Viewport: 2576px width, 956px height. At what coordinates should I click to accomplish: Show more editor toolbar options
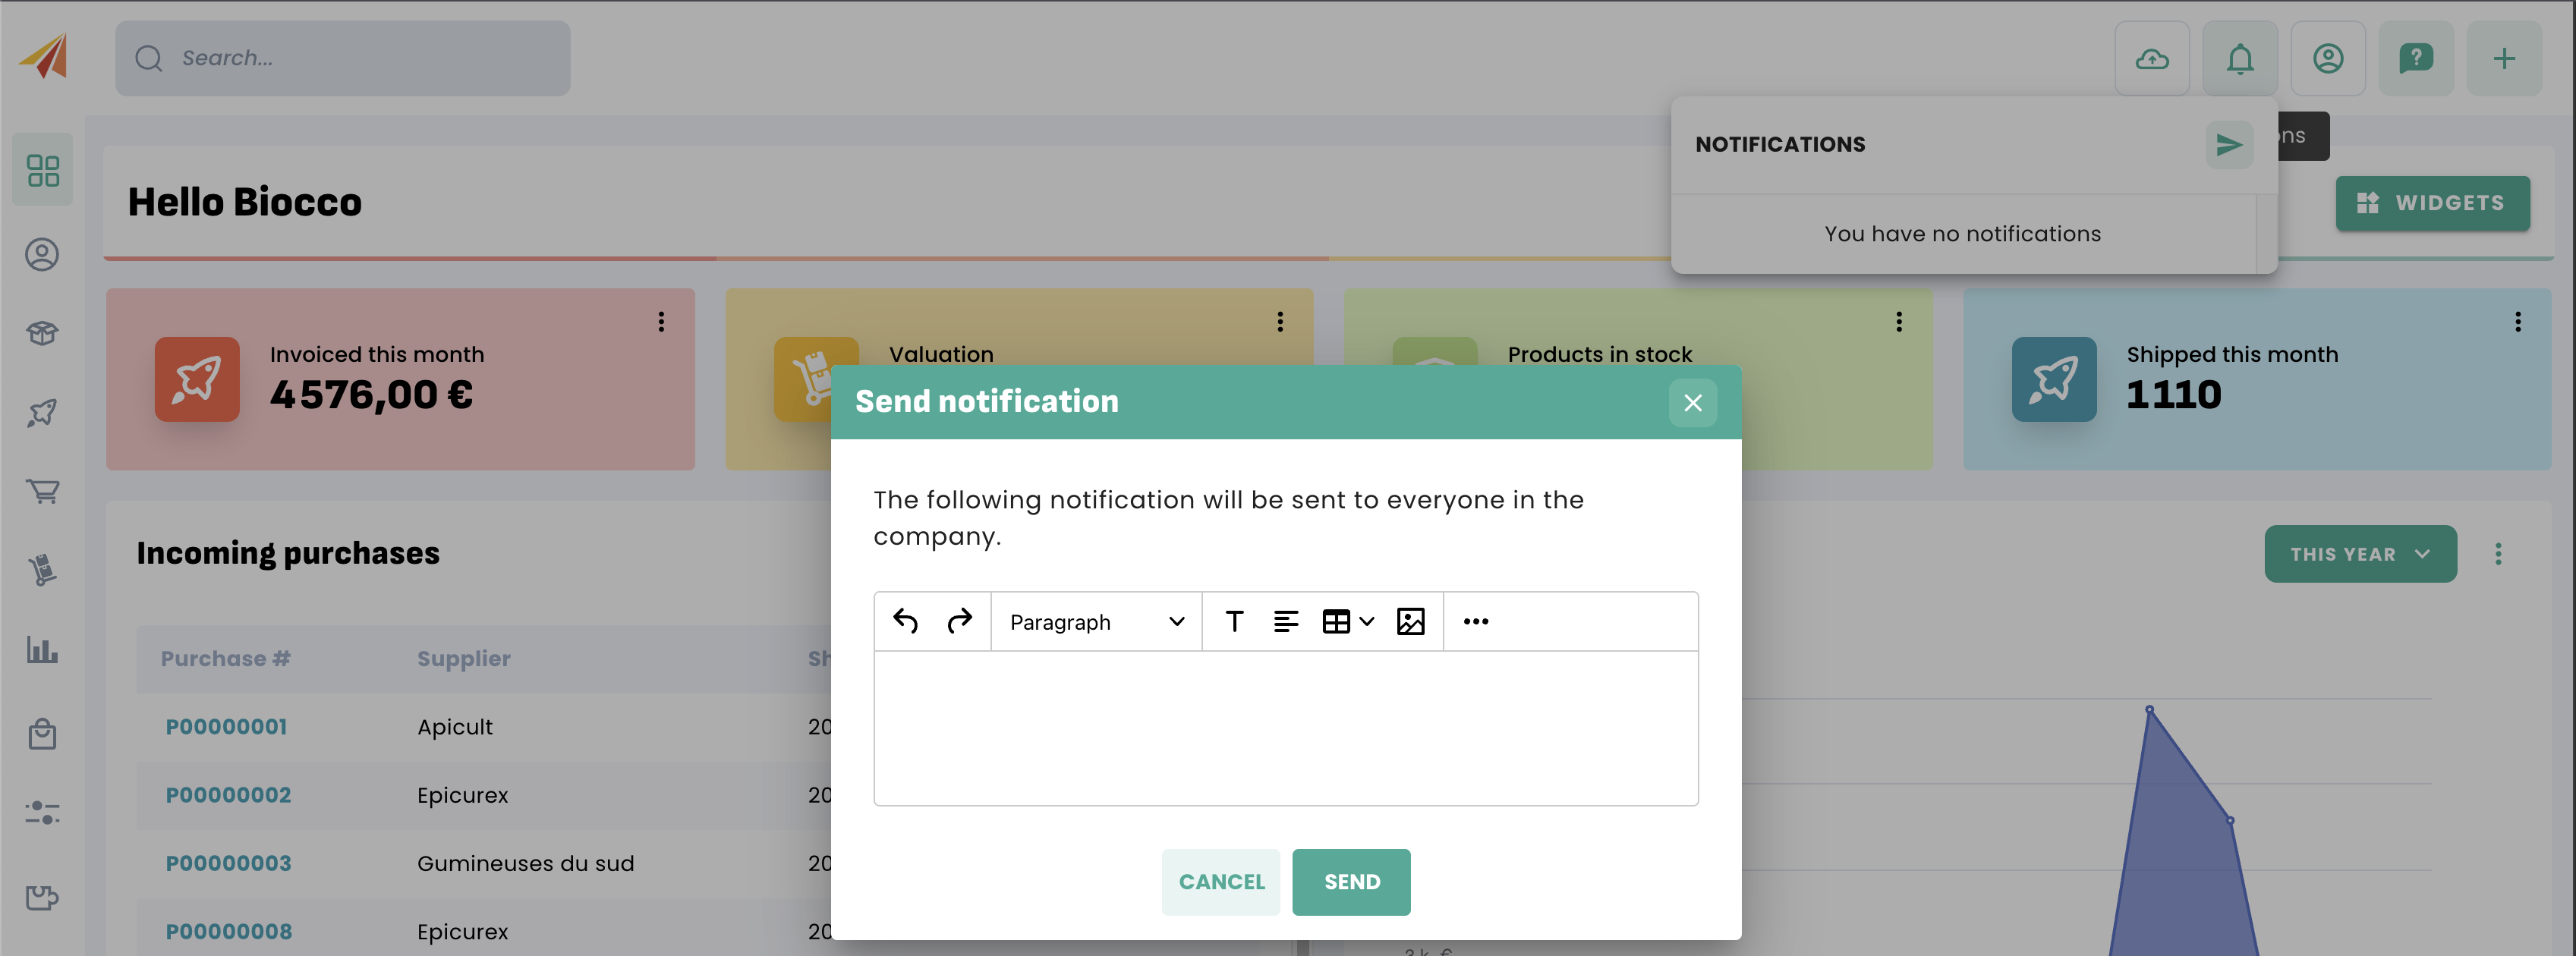click(x=1475, y=621)
